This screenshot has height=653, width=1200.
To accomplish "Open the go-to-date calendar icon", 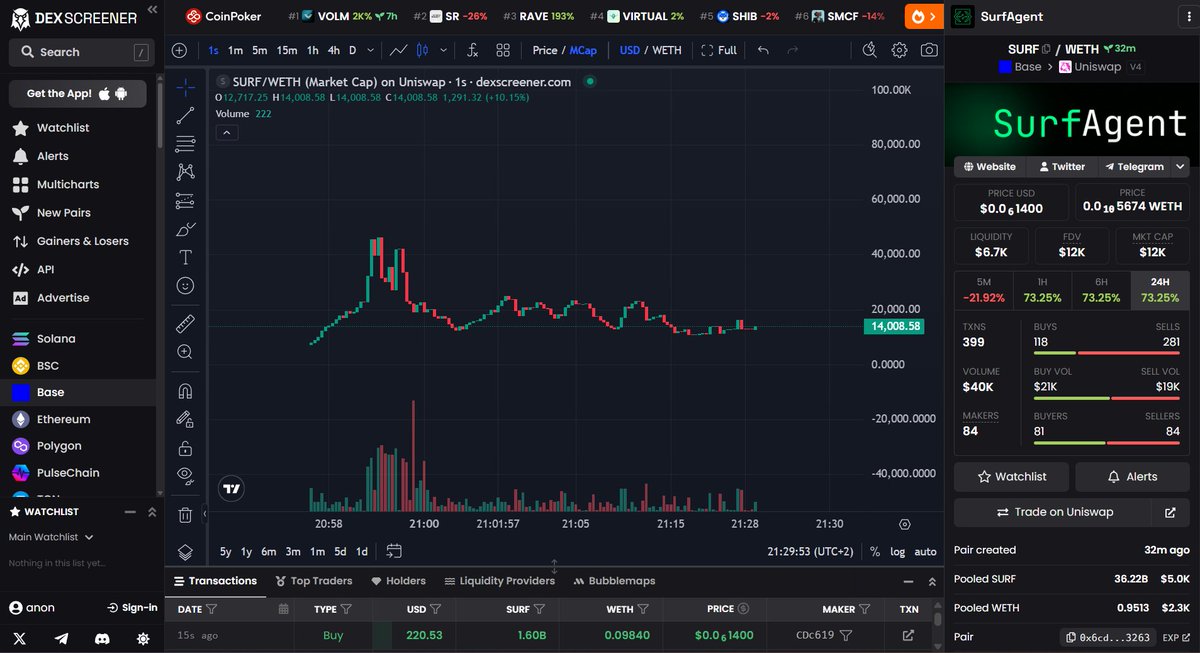I will pos(394,551).
